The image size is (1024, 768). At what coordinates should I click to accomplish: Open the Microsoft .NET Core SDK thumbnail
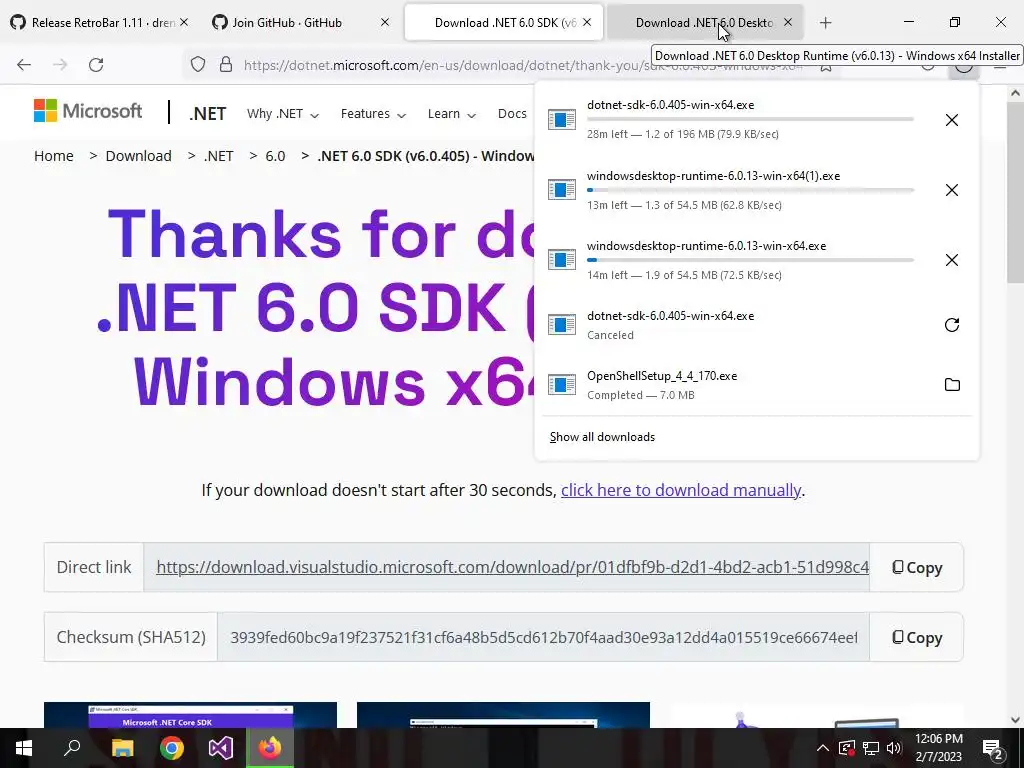tap(190, 715)
